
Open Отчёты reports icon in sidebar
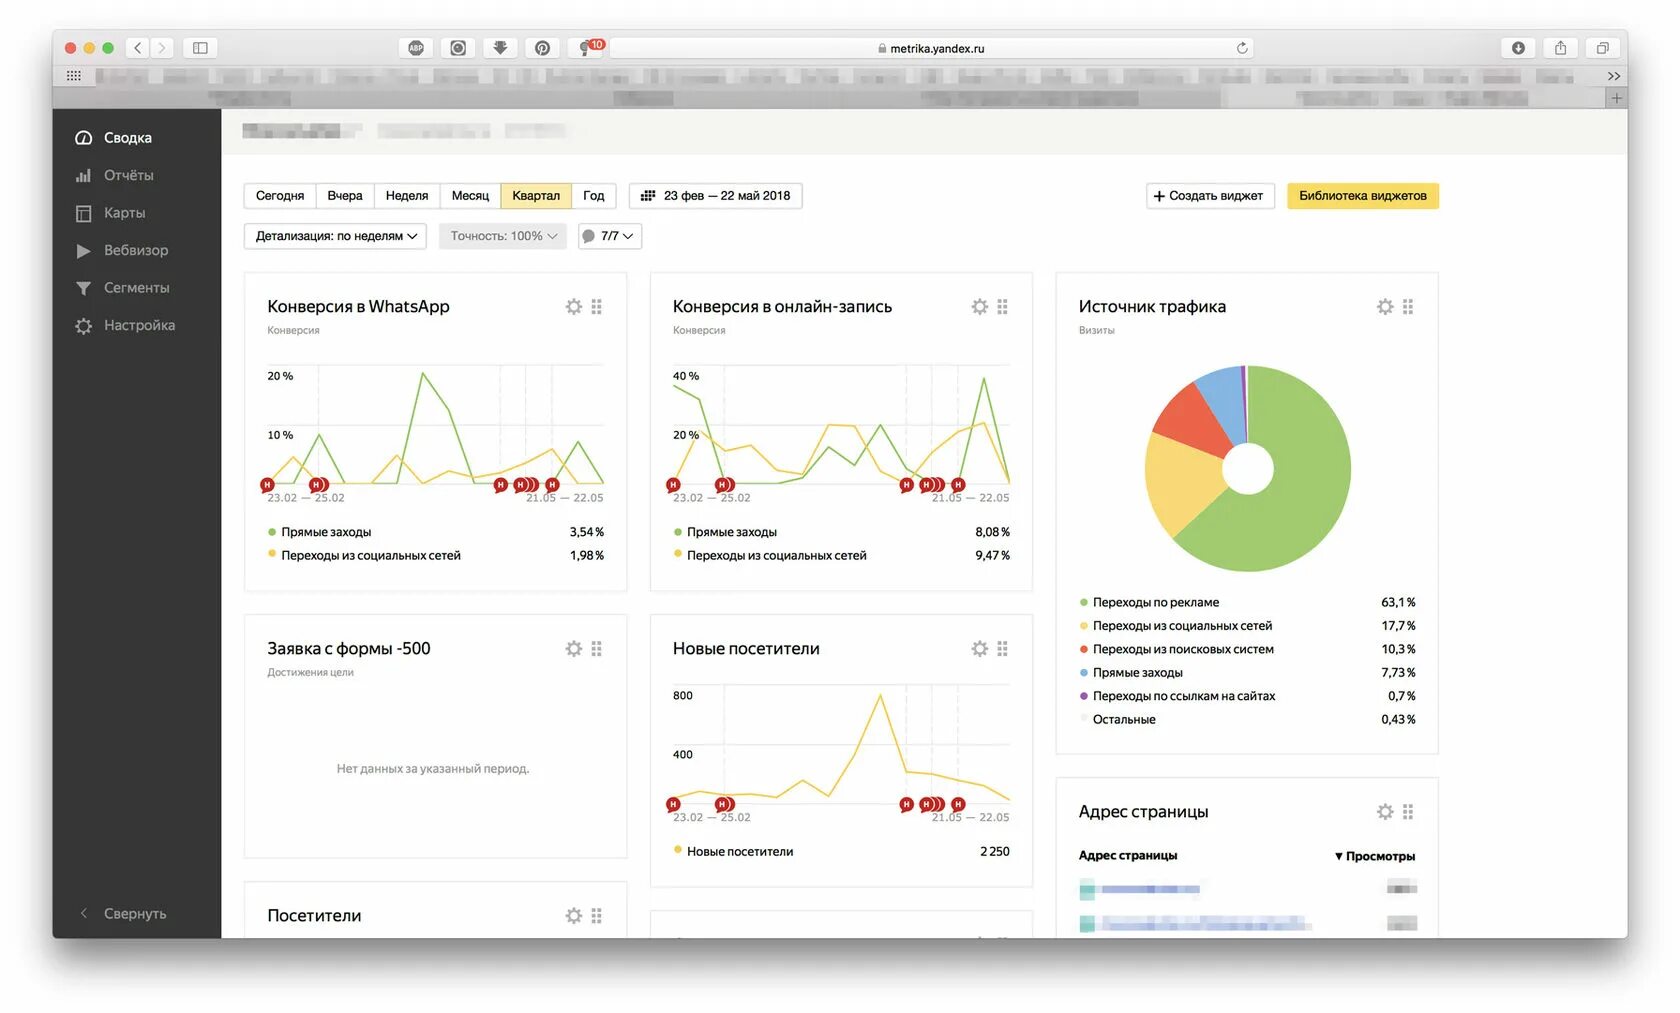pyautogui.click(x=84, y=175)
